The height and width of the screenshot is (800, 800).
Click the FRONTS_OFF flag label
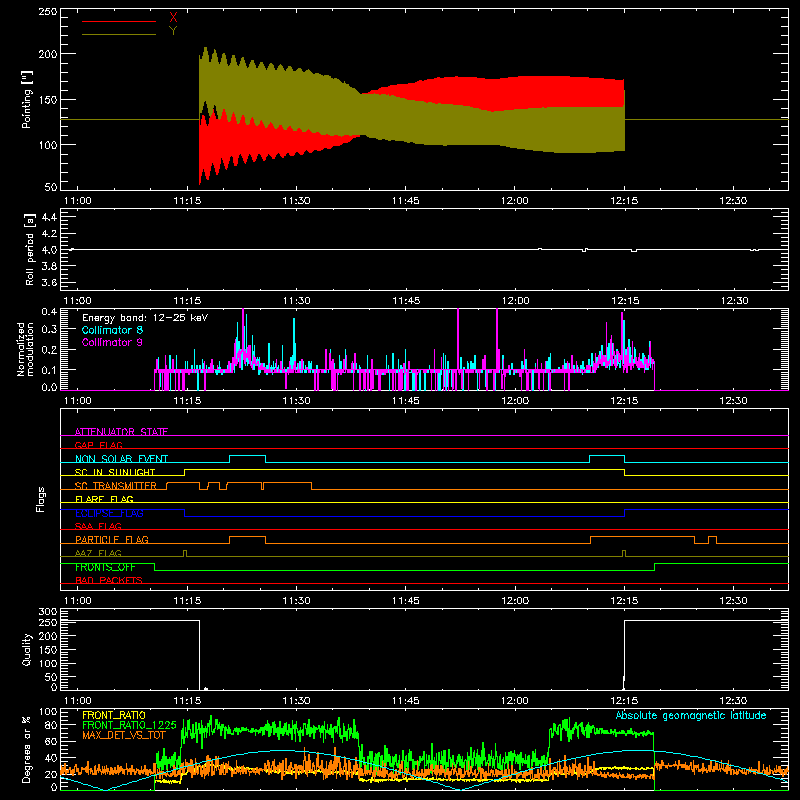tap(105, 567)
